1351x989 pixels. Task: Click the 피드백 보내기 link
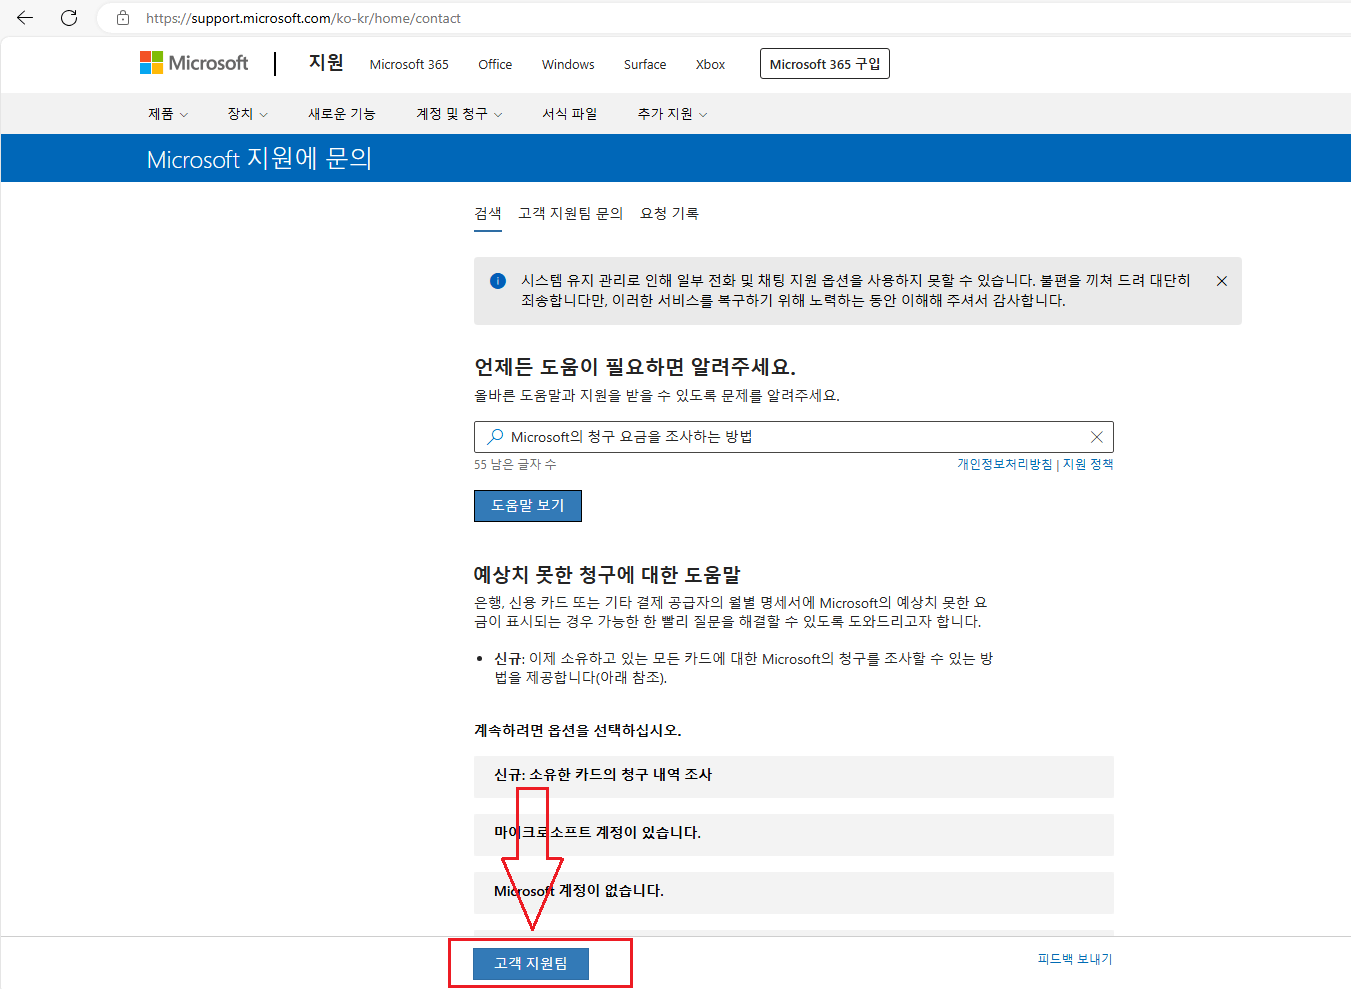1075,959
